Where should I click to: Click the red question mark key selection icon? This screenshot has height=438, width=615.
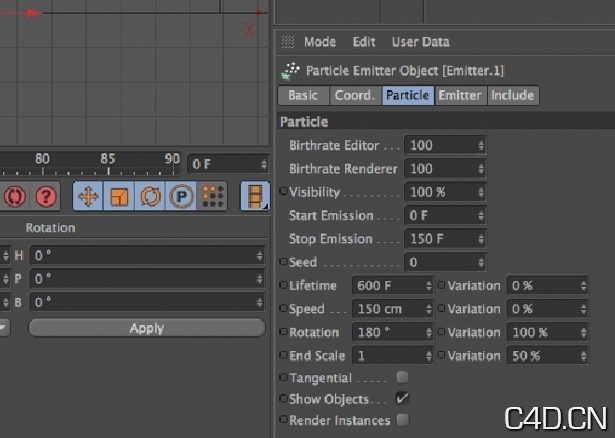45,196
